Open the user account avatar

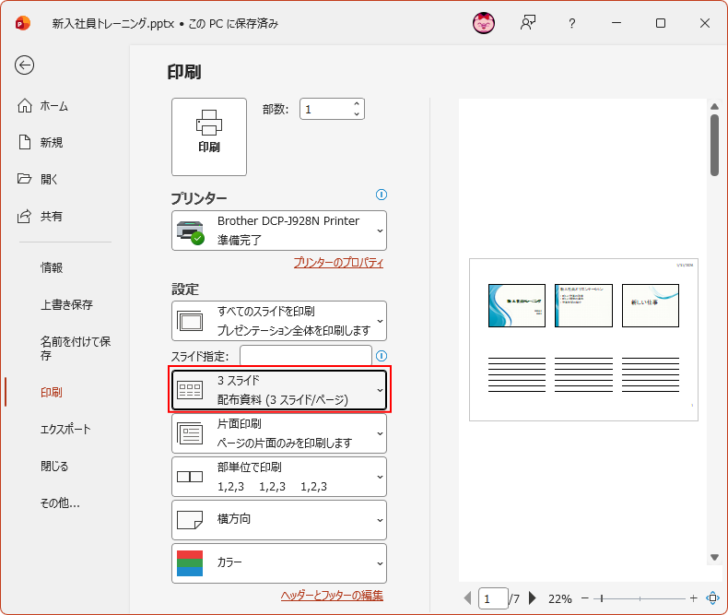point(483,23)
